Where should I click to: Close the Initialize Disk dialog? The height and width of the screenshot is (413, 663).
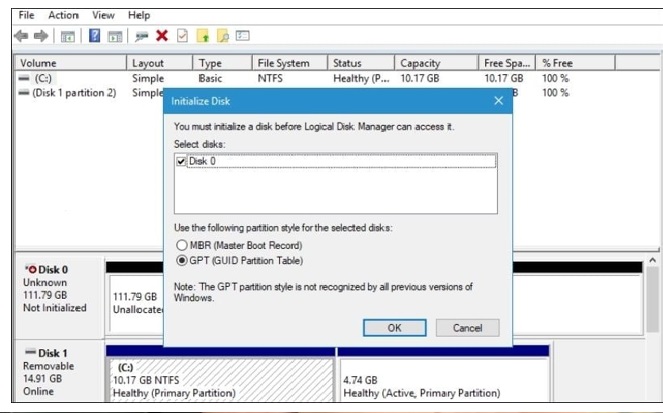tap(498, 101)
